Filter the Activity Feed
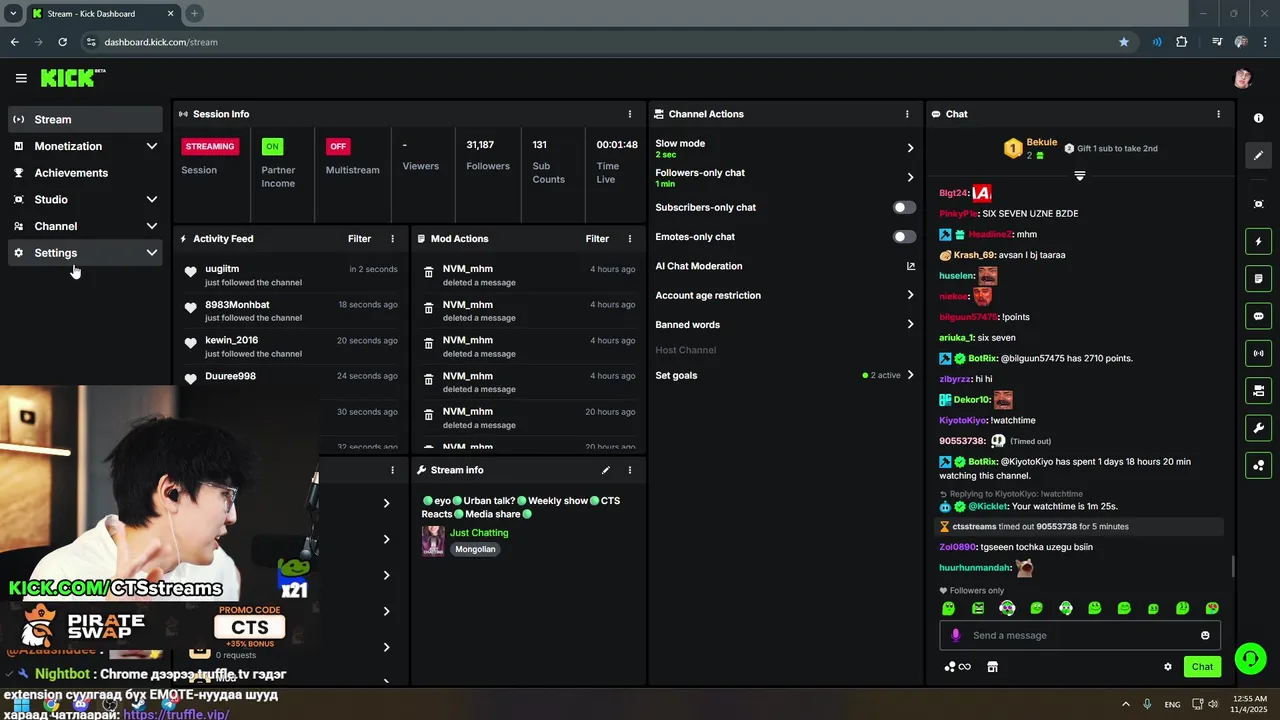Screen dimensions: 1280x720 tap(359, 239)
